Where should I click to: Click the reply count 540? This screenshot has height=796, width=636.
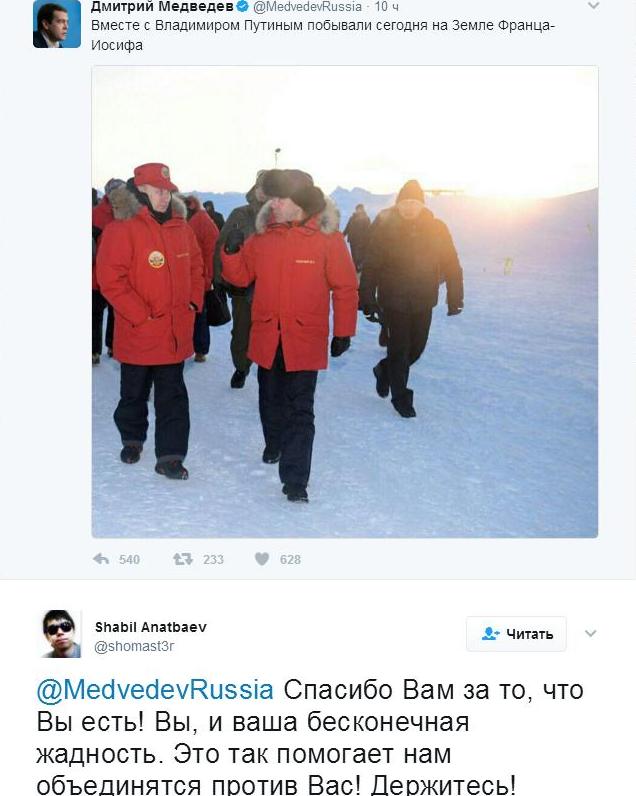(x=129, y=559)
